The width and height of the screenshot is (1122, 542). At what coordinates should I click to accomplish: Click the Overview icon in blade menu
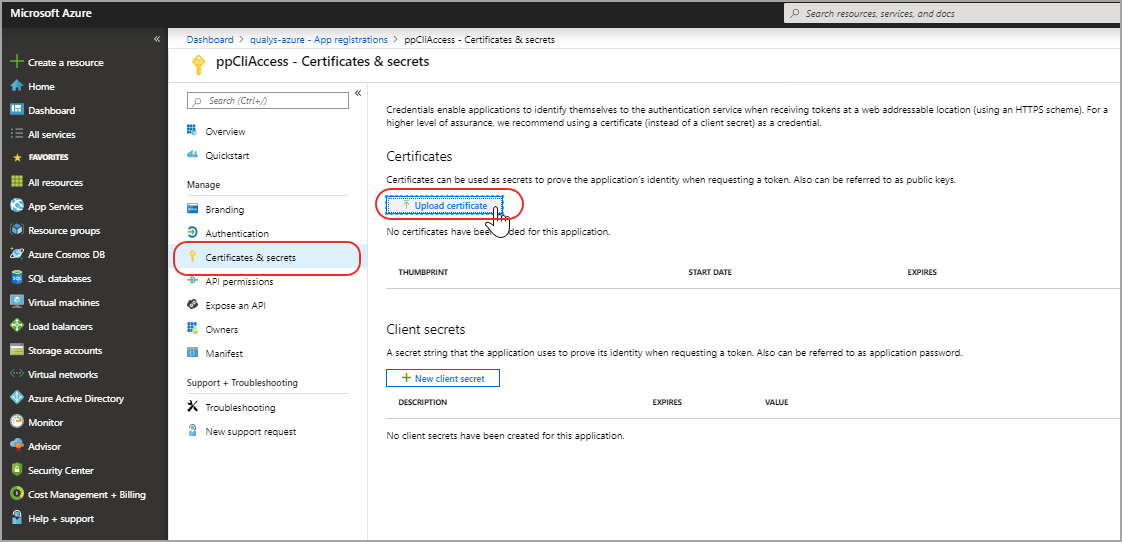[192, 131]
